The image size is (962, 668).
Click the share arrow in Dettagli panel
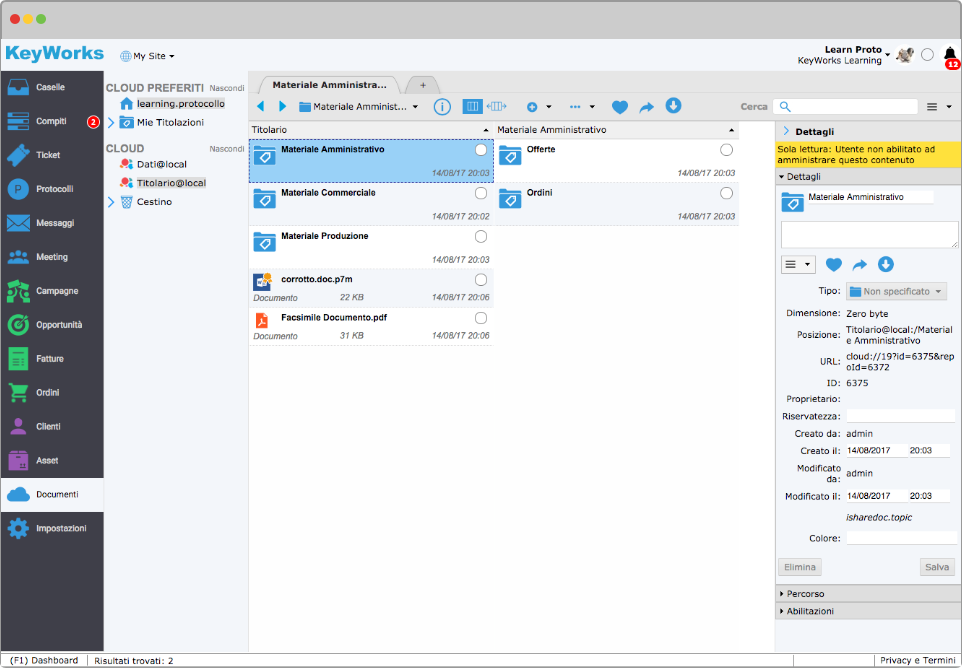(x=860, y=265)
